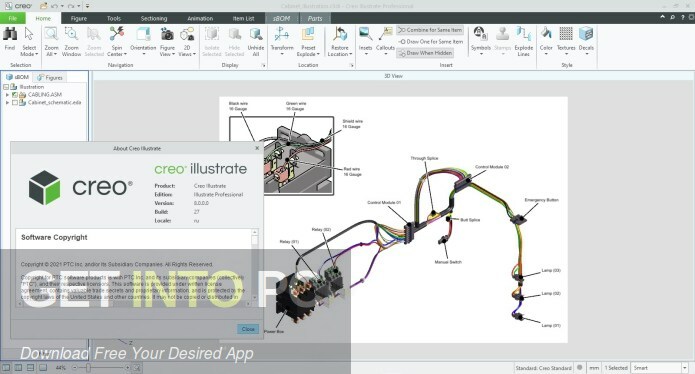Click the 1 Selected status indicator
The width and height of the screenshot is (695, 374).
click(x=616, y=368)
